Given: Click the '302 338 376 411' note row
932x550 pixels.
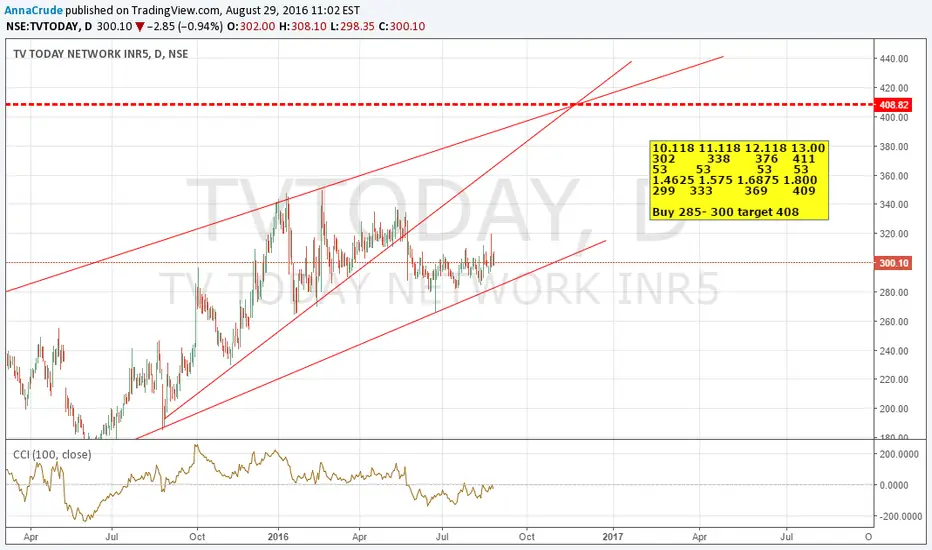Looking at the screenshot, I should tap(733, 158).
